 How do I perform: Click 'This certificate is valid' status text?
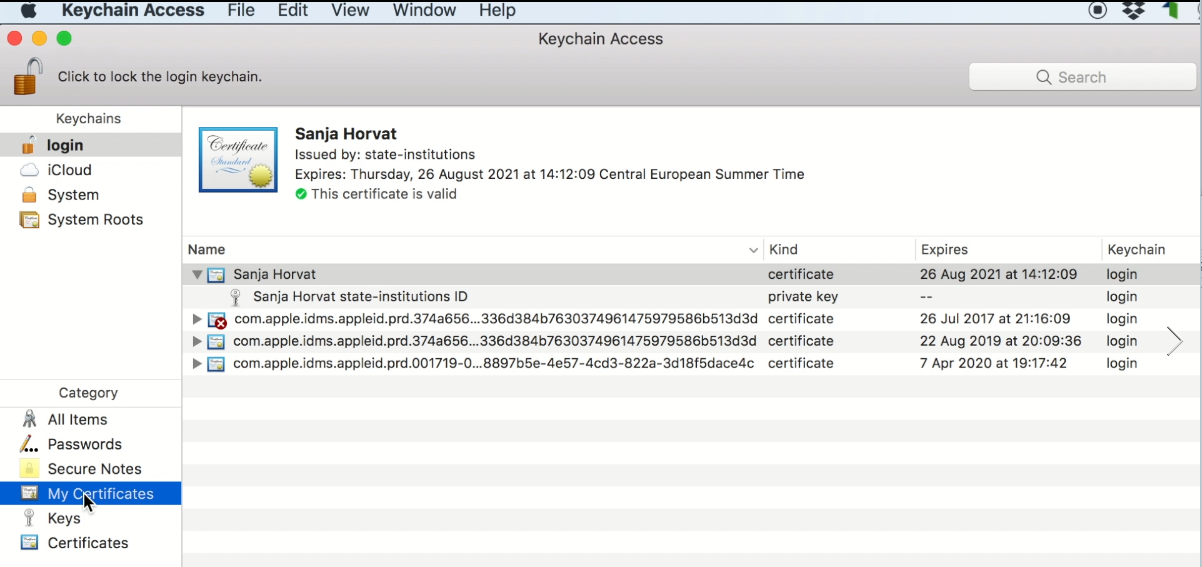384,195
